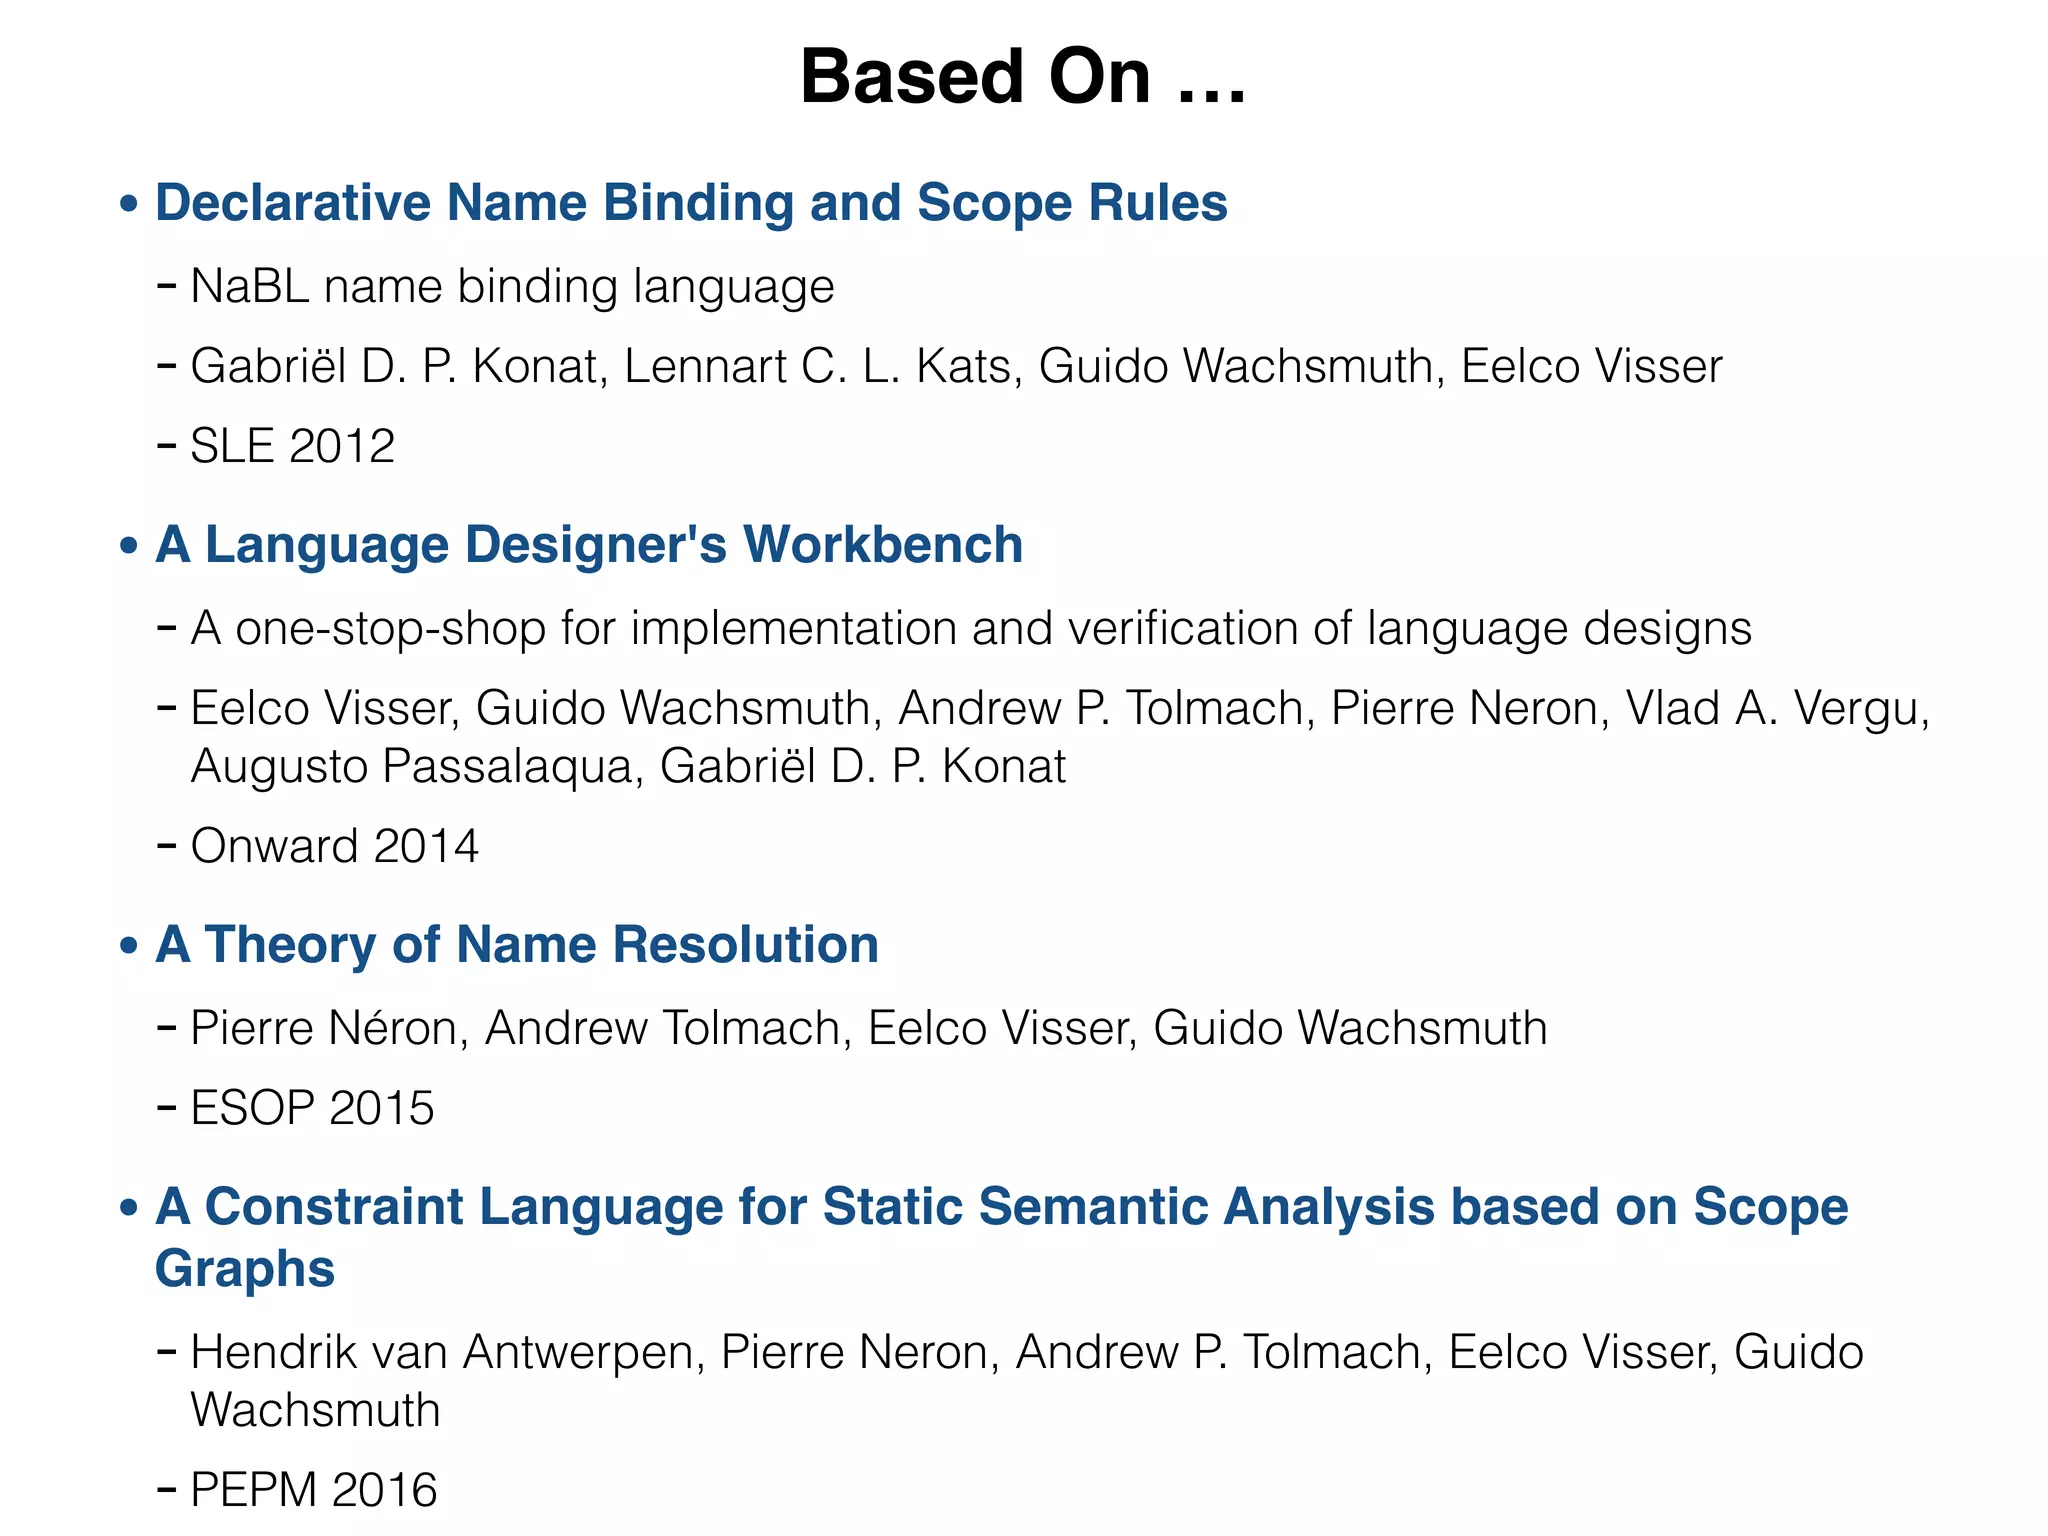Click bullet dot before 'Declarative Name Binding'
Image resolution: width=2048 pixels, height=1536 pixels.
[x=128, y=204]
